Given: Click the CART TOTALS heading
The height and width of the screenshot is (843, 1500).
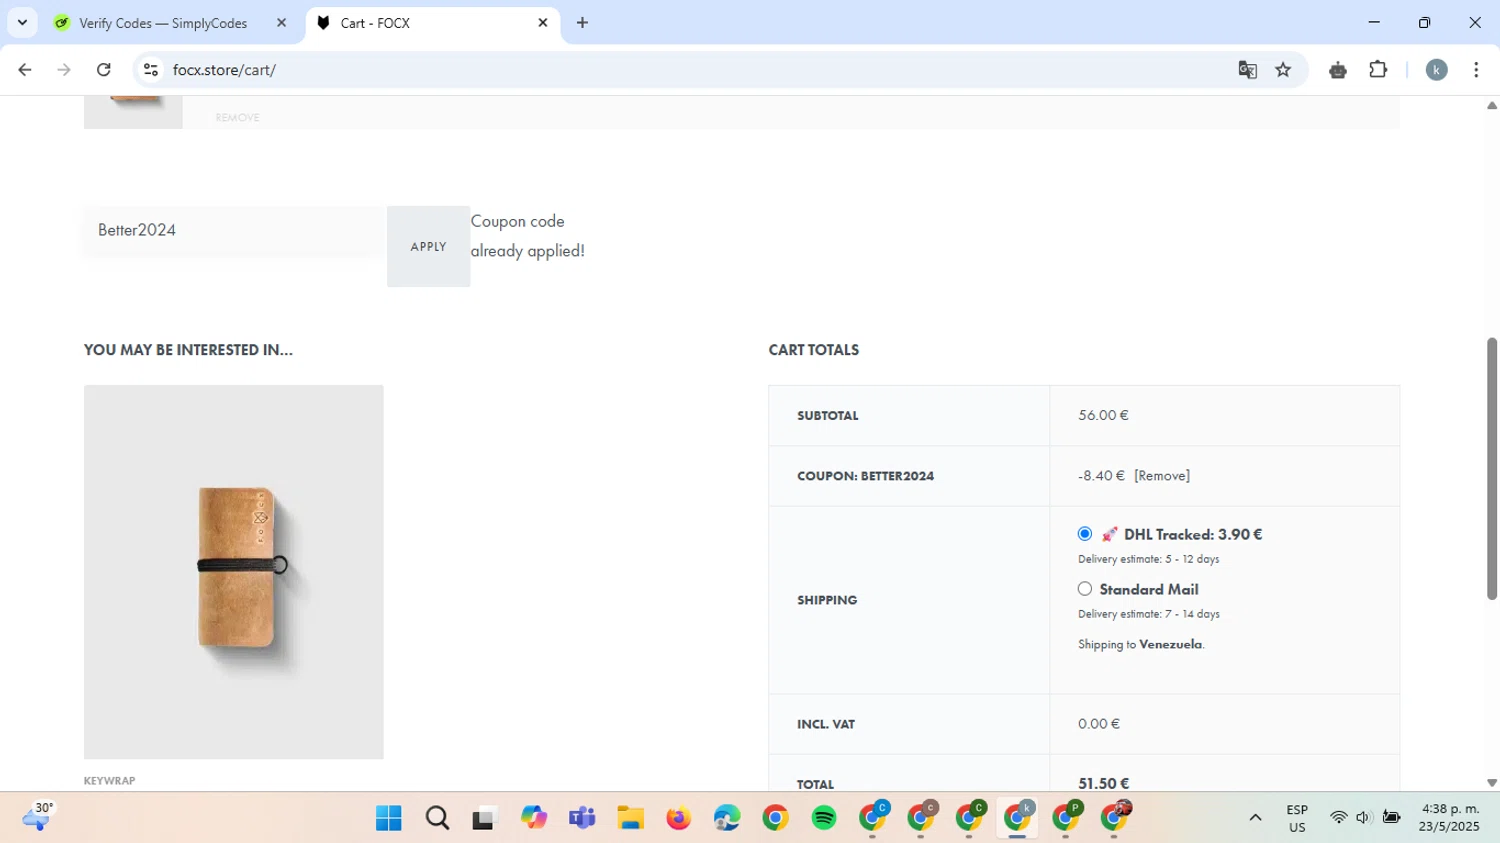Looking at the screenshot, I should point(814,350).
